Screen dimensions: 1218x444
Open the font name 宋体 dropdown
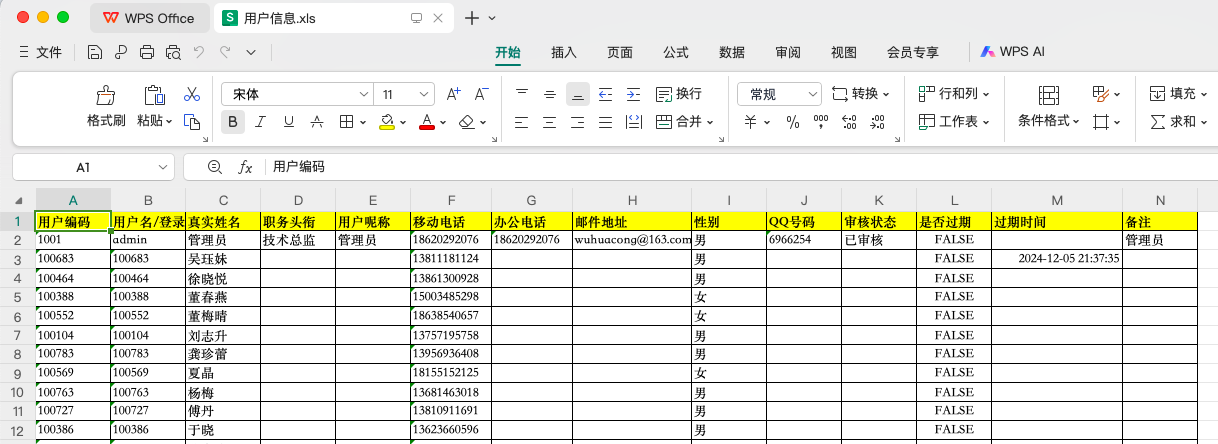[x=364, y=94]
